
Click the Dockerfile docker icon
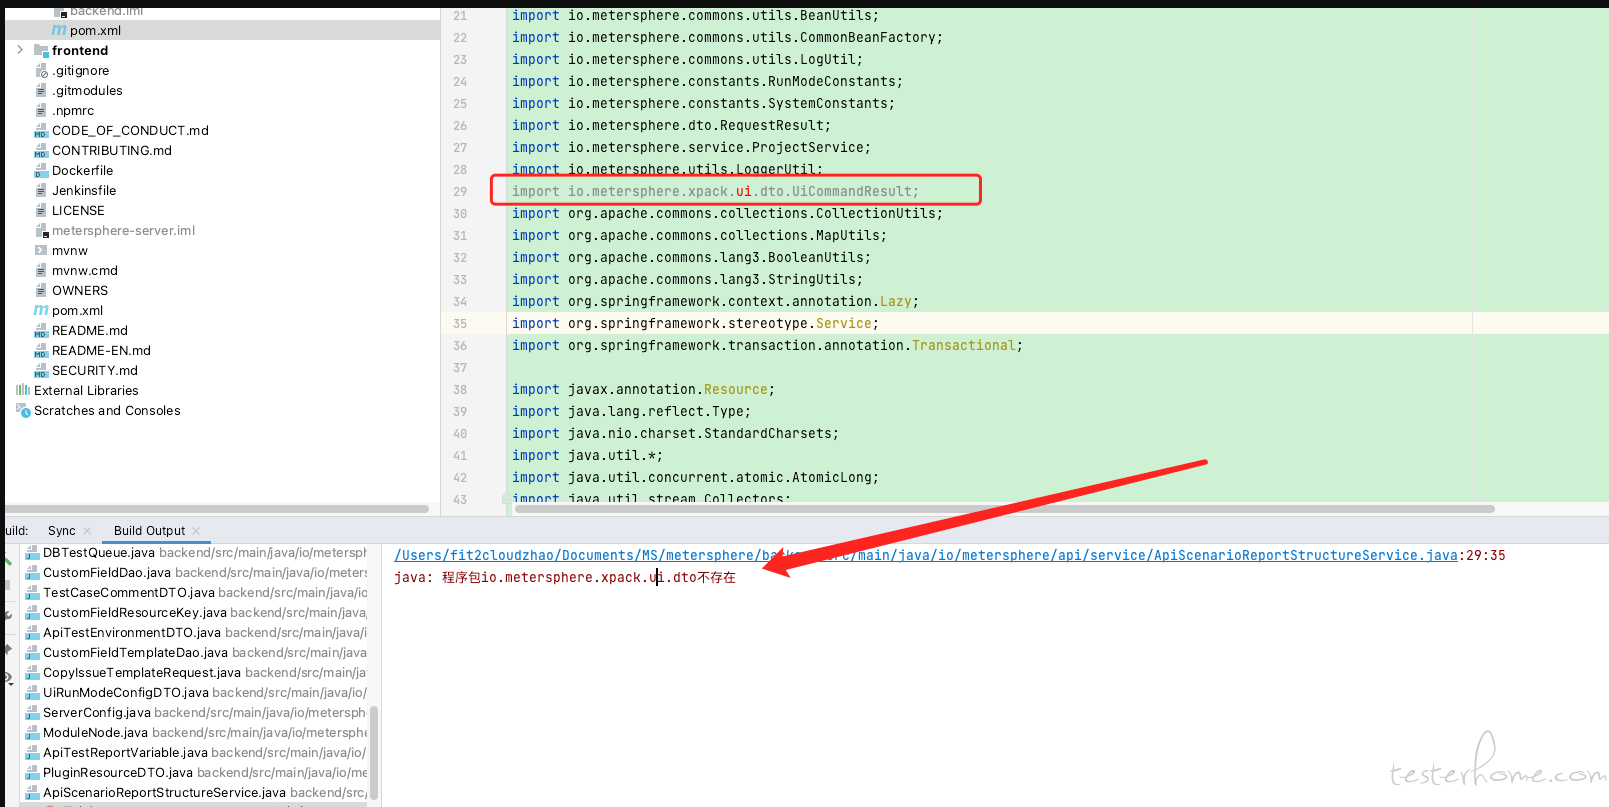pyautogui.click(x=41, y=170)
